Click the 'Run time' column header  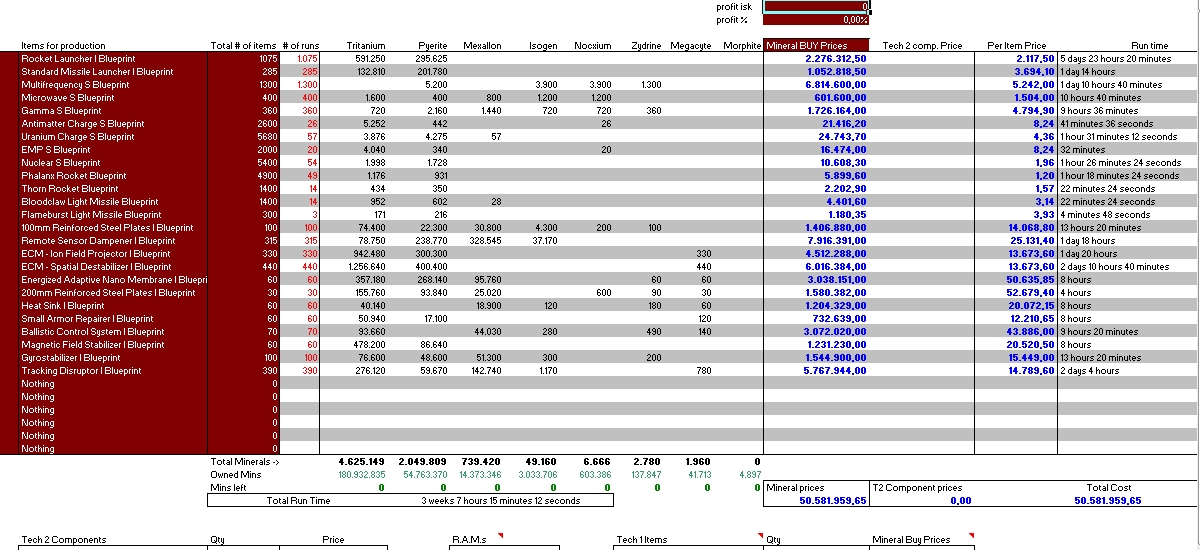point(1150,46)
